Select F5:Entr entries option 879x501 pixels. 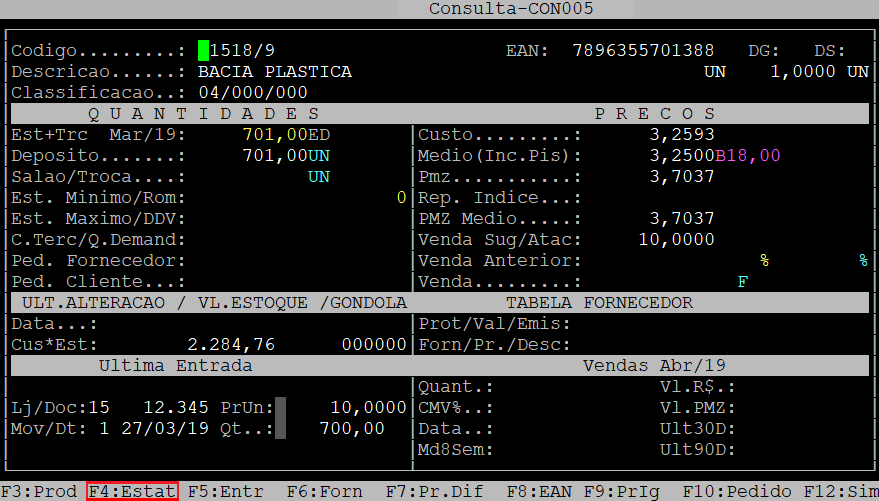coord(226,491)
